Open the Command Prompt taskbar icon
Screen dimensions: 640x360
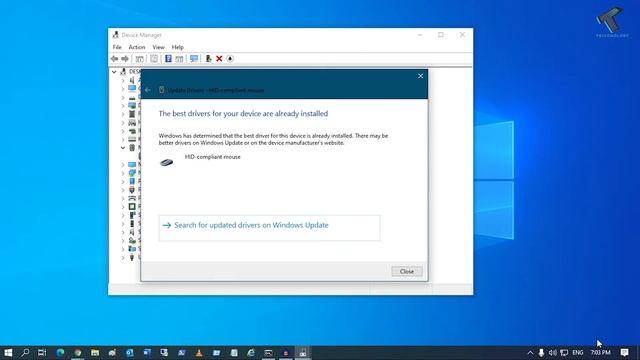[268, 353]
